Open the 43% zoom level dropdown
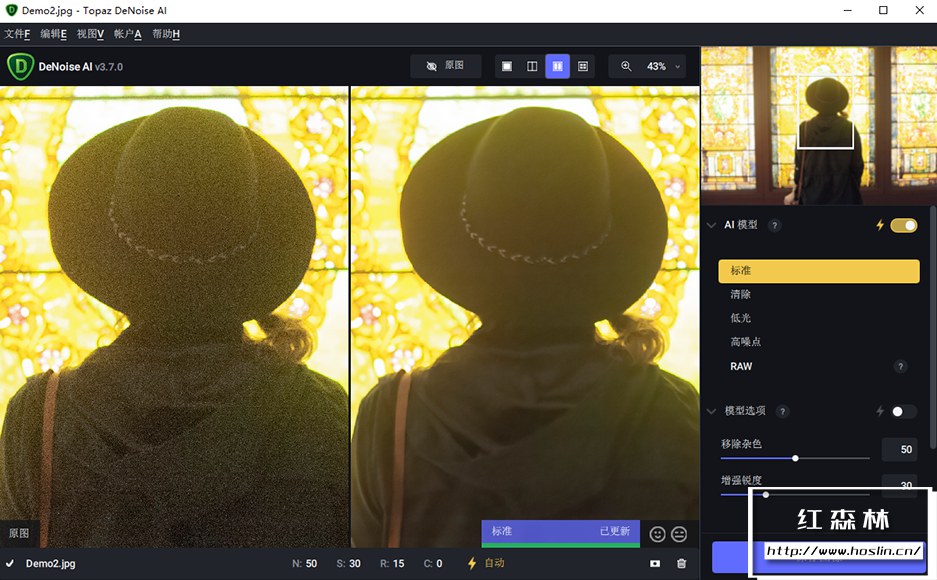This screenshot has width=937, height=580. (663, 66)
